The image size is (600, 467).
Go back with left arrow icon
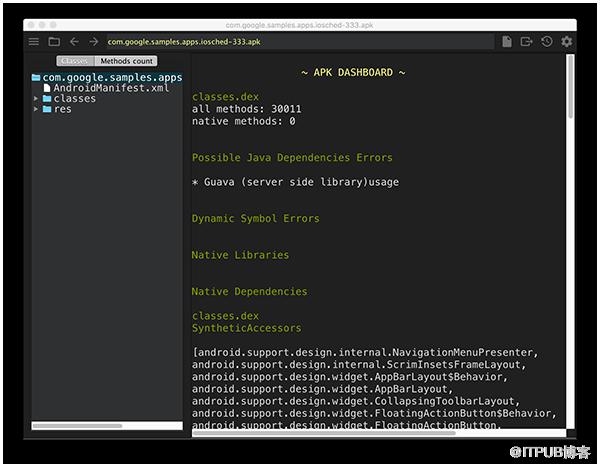(74, 41)
